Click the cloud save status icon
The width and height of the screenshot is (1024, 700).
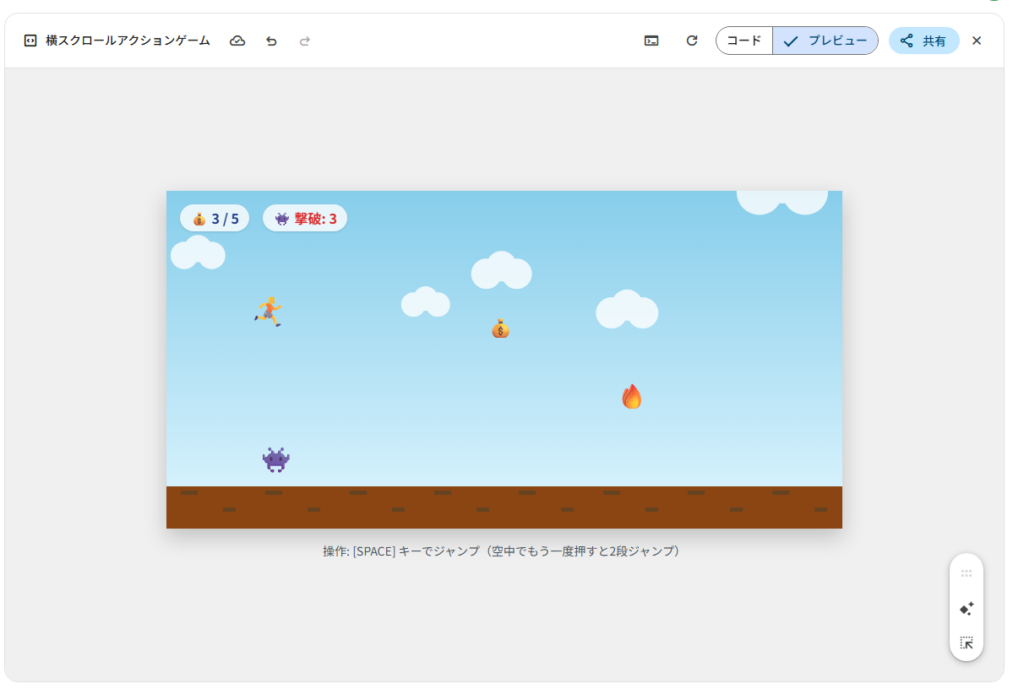coord(237,41)
